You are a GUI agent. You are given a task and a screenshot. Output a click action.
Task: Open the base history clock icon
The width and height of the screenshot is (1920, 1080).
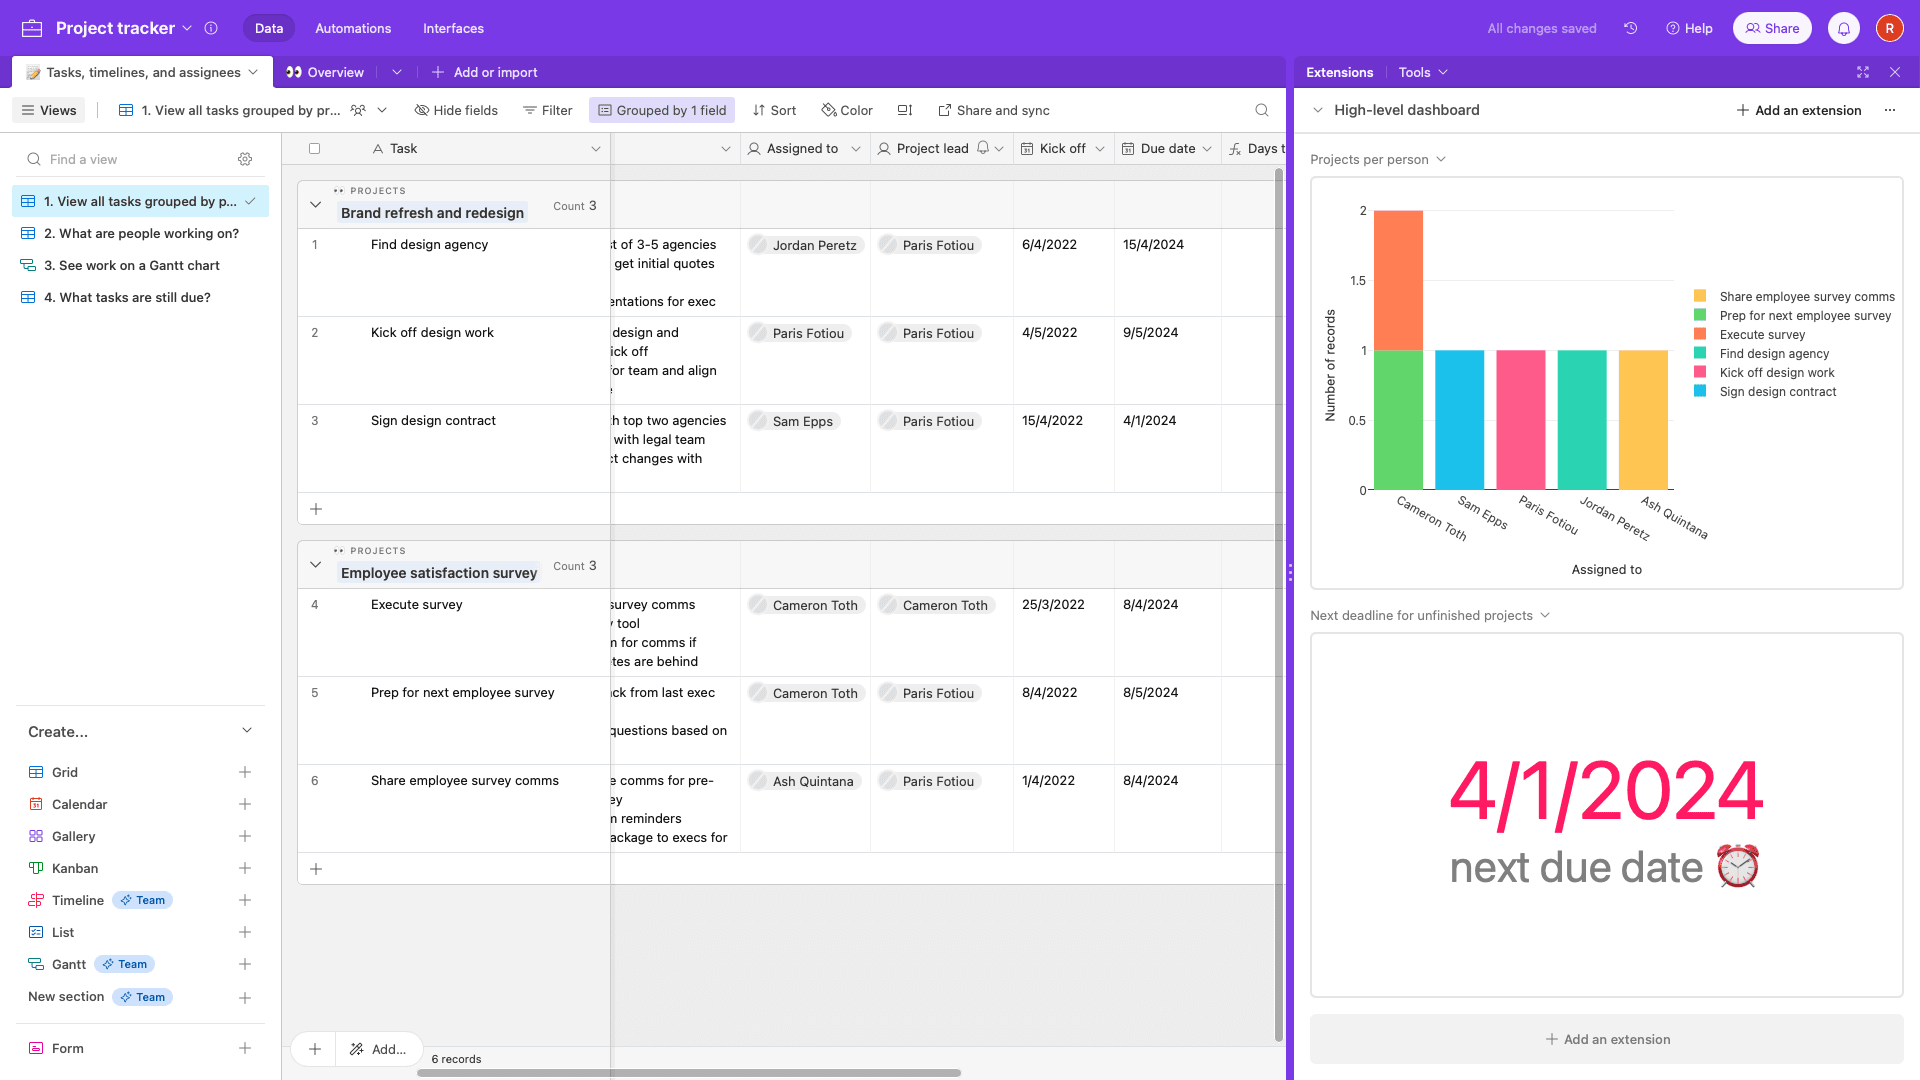[1630, 28]
